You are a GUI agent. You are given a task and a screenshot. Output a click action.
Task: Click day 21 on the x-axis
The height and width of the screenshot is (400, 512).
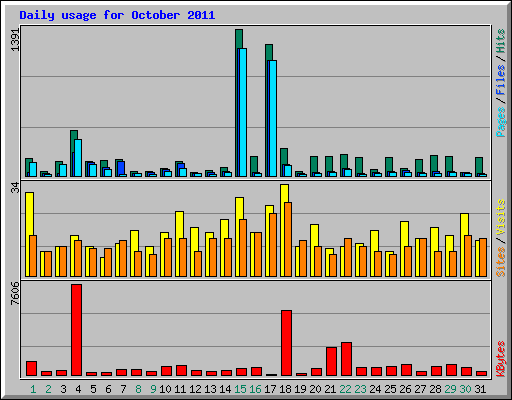pyautogui.click(x=330, y=389)
